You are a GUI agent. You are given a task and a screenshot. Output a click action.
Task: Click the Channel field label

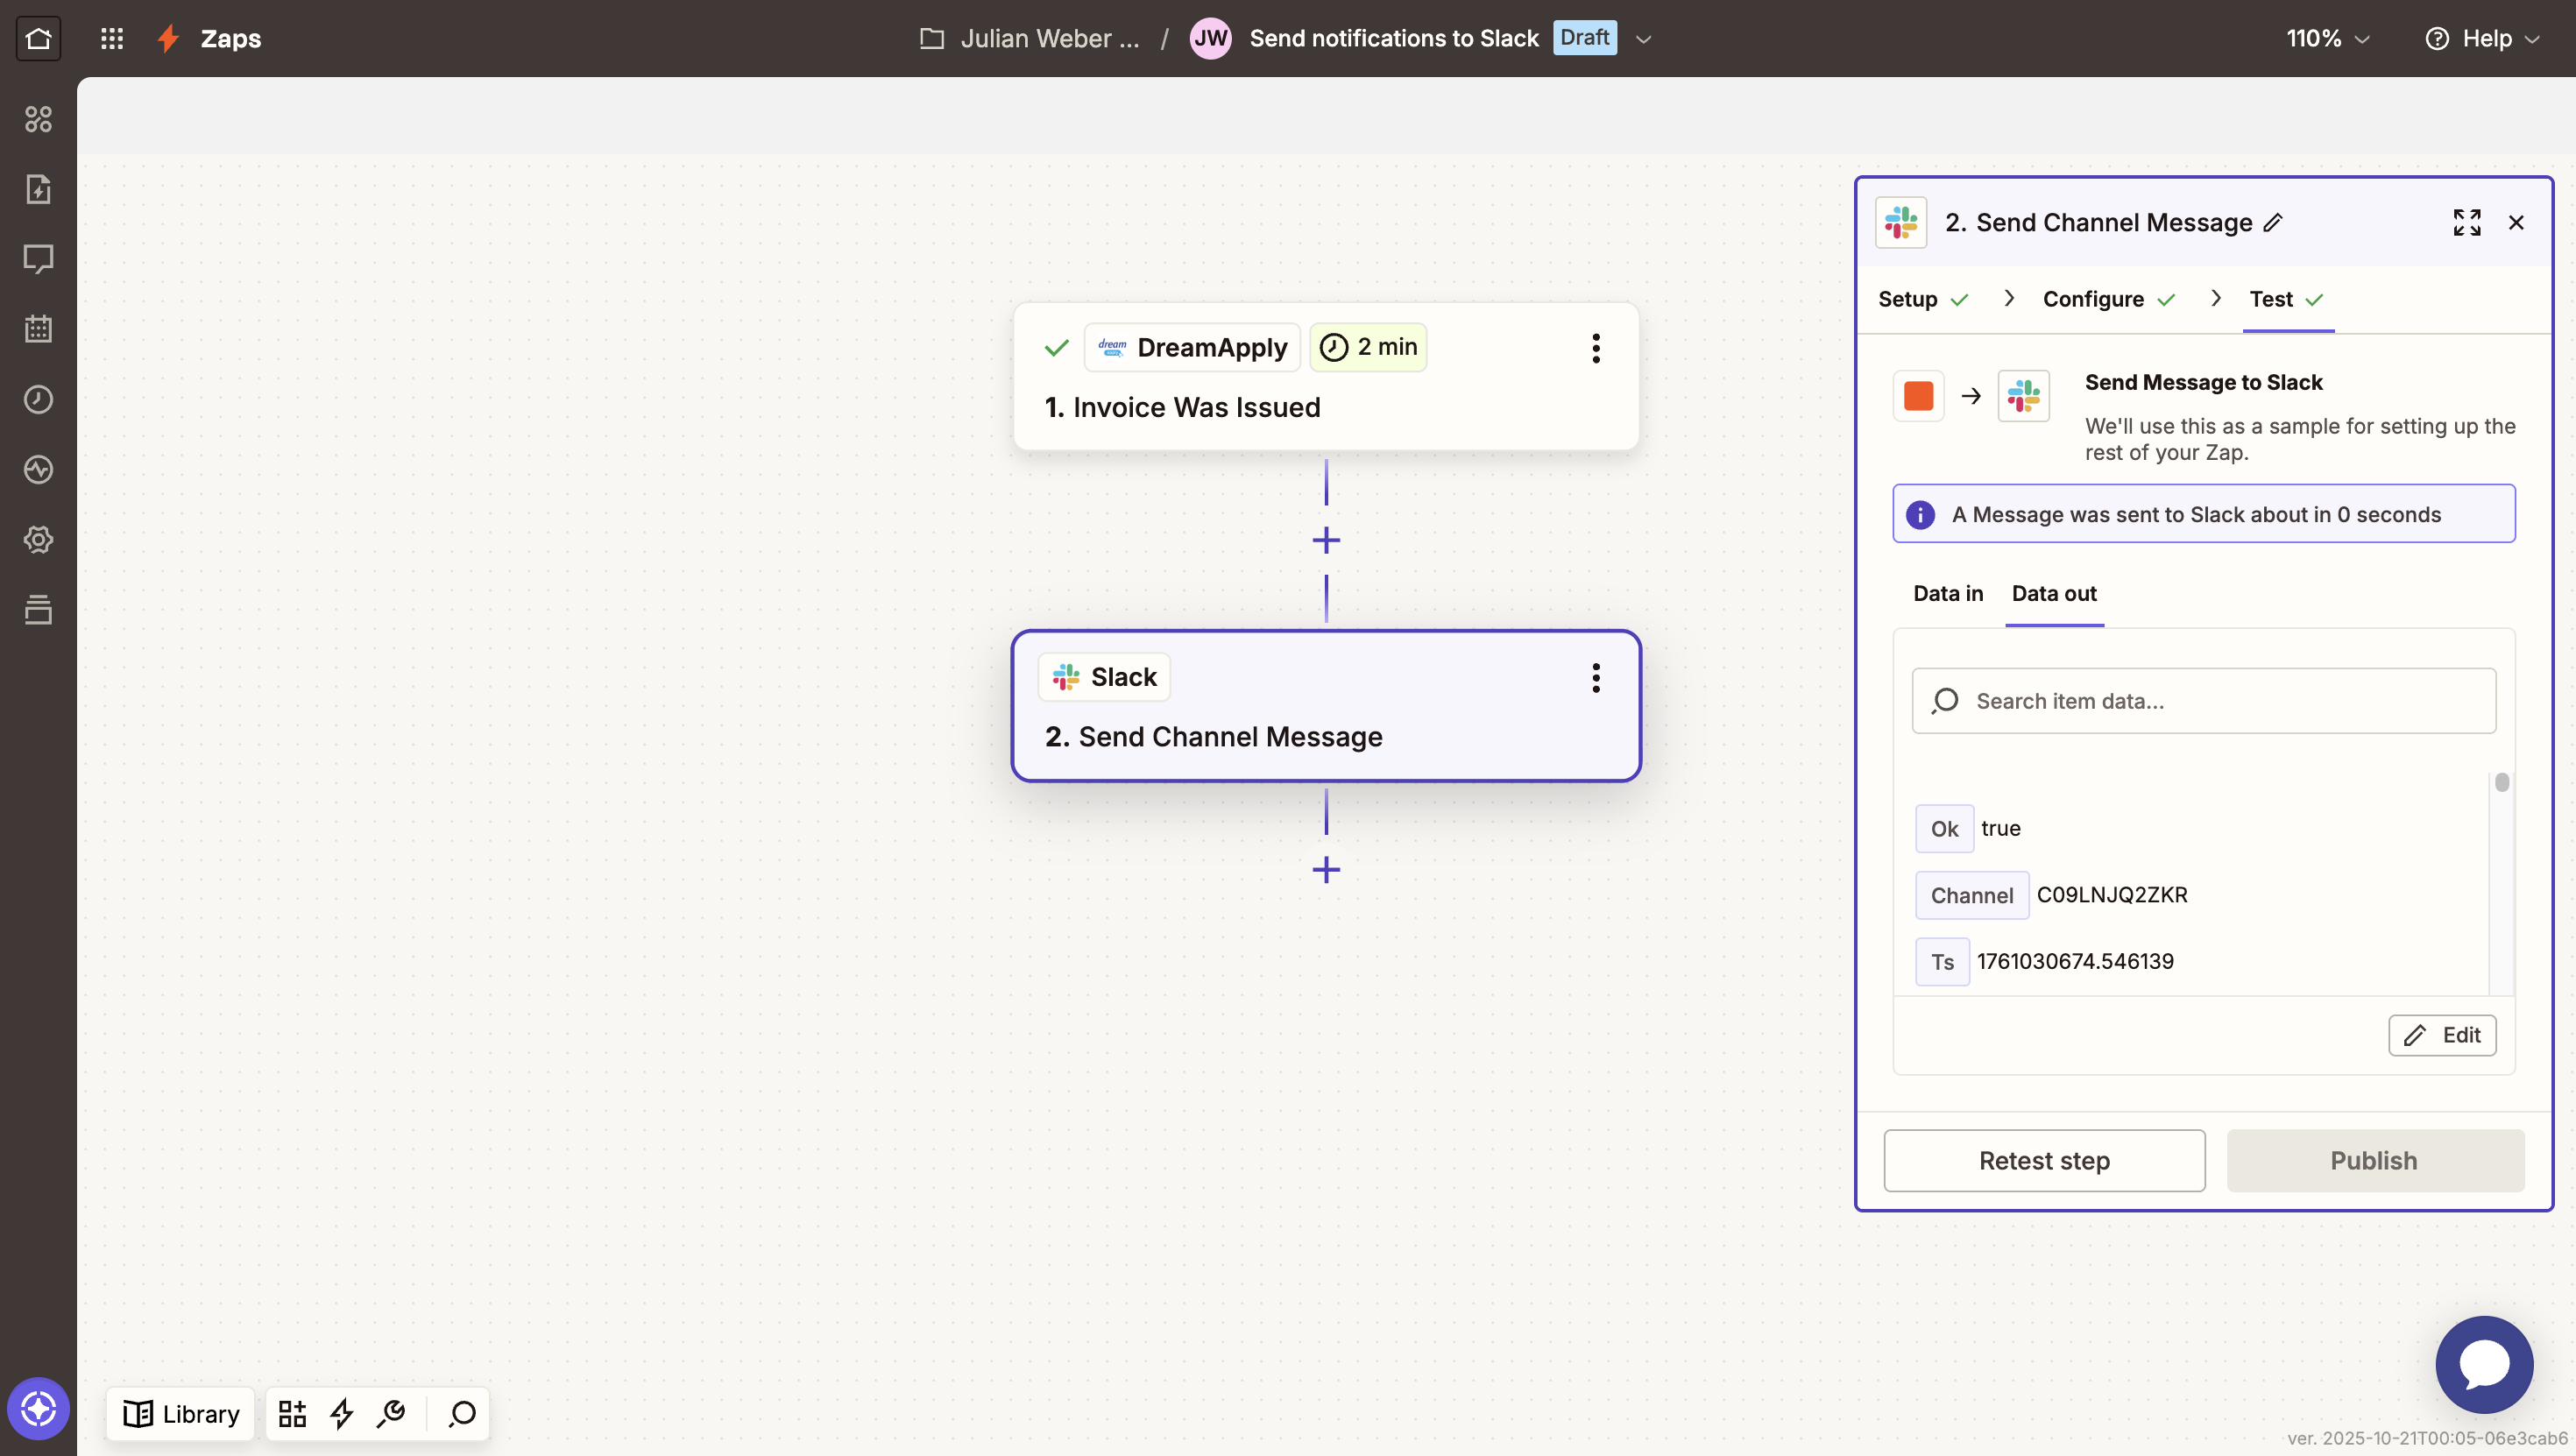1972,895
